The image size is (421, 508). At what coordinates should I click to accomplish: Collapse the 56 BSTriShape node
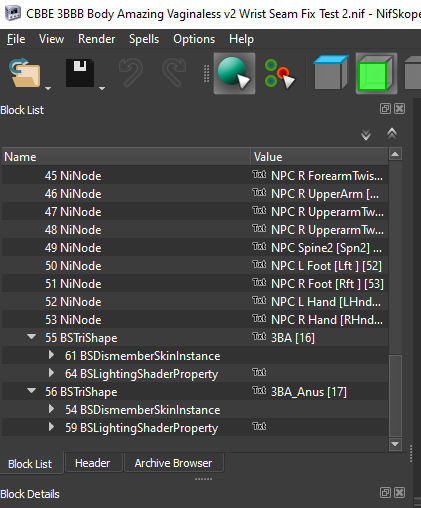coord(32,391)
